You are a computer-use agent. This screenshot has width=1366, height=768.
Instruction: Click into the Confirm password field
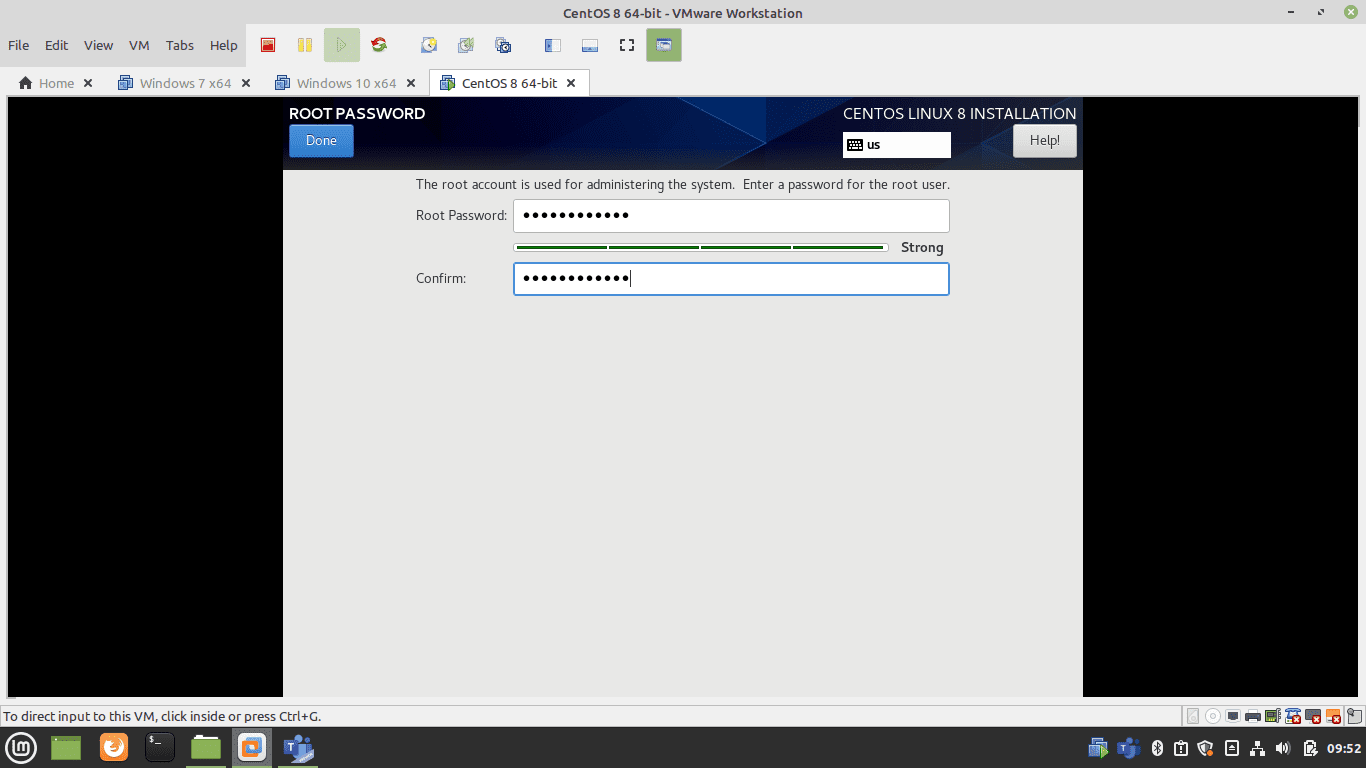731,279
